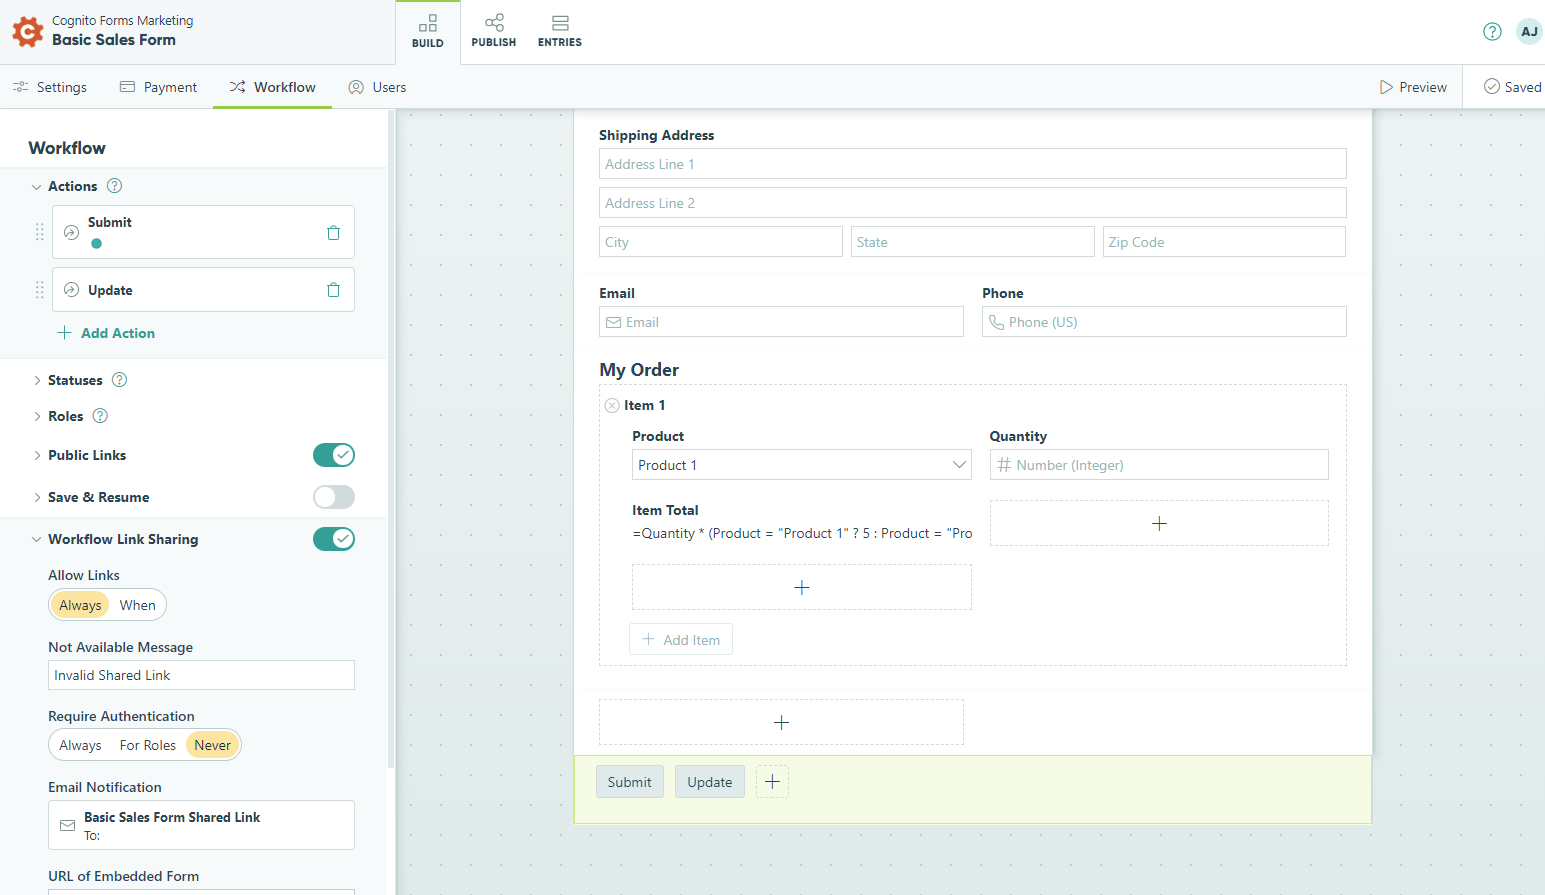Click the Zip Code field
The height and width of the screenshot is (895, 1545).
(1224, 242)
